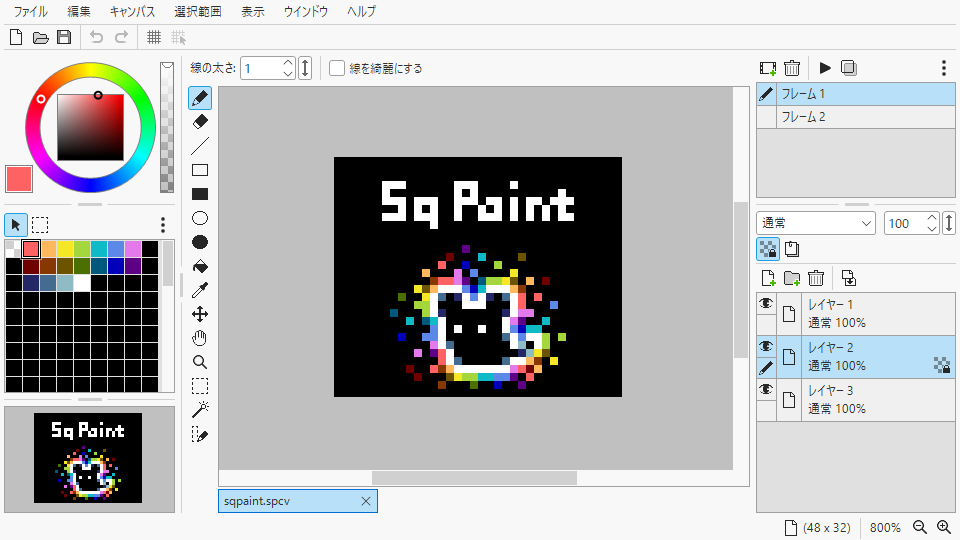Open the キャンバス menu
960x540 pixels.
pyautogui.click(x=132, y=12)
